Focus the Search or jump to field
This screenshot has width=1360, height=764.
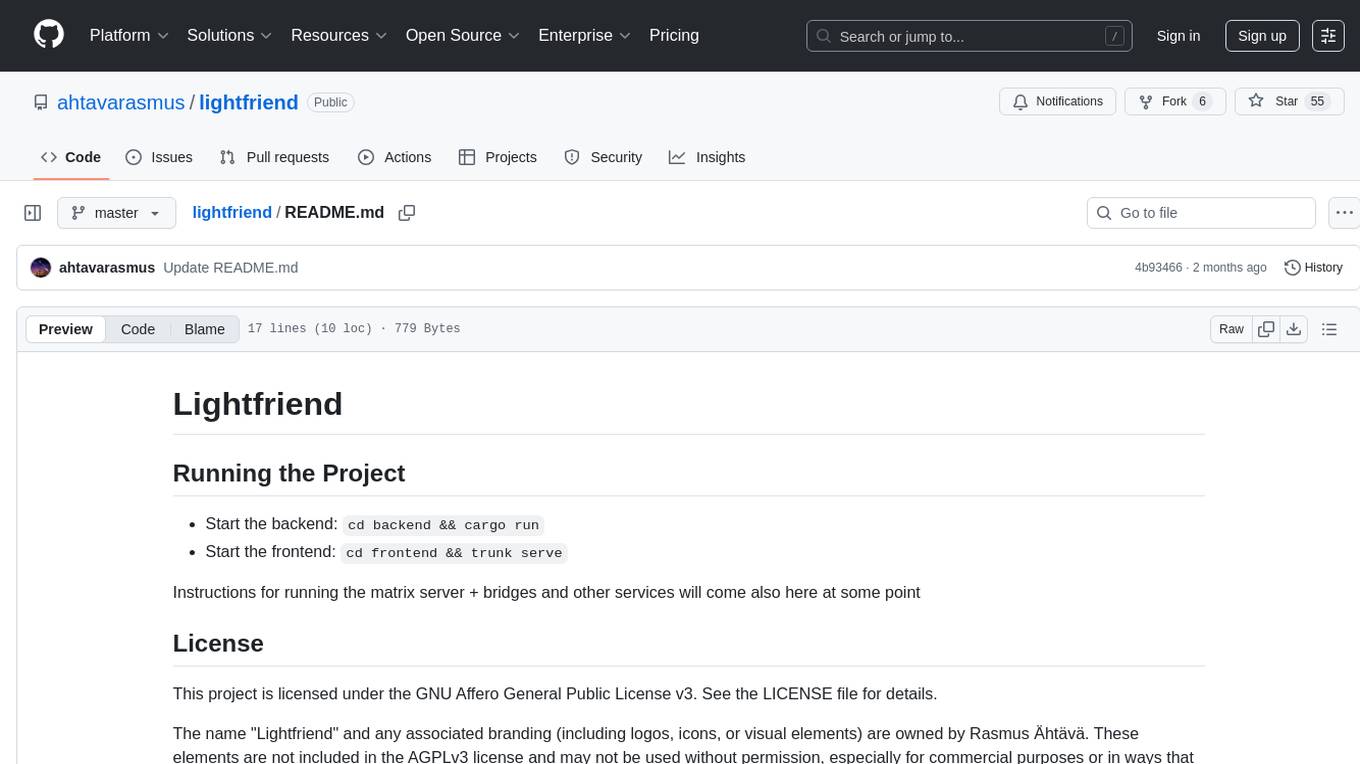[x=970, y=36]
